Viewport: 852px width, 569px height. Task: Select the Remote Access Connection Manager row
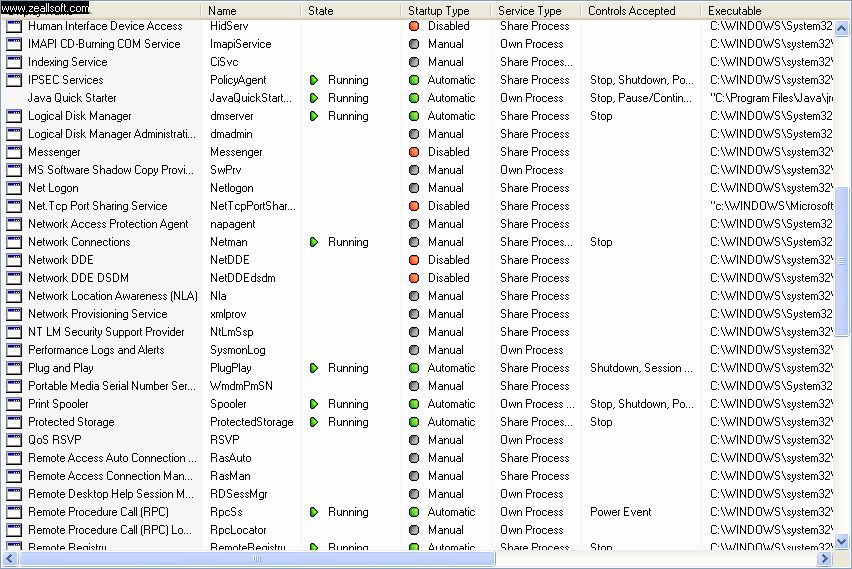417,476
